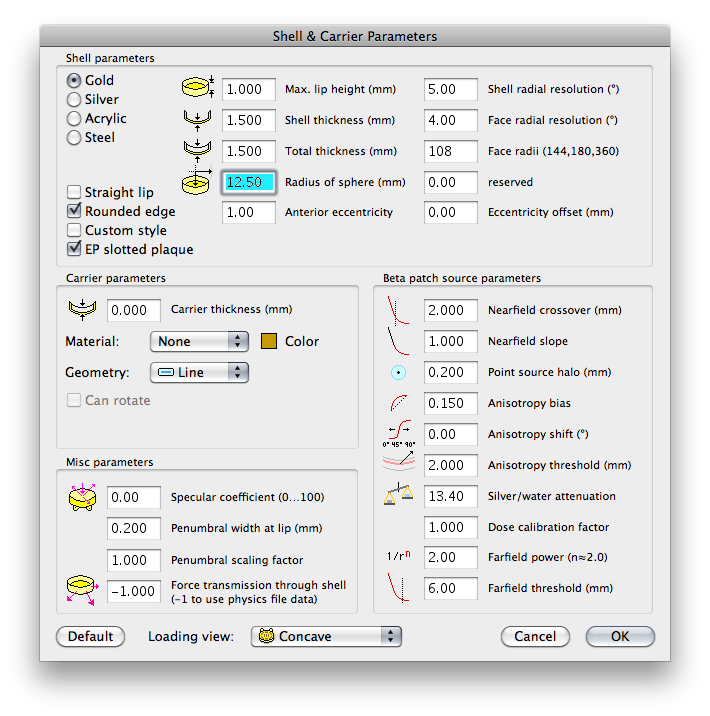Open the carrier Color swatch
Screen dimensions: 710x716
point(269,341)
